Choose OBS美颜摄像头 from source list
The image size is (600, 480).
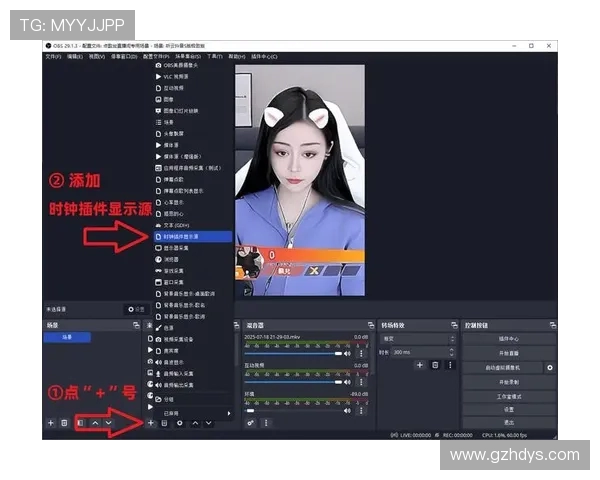193,65
